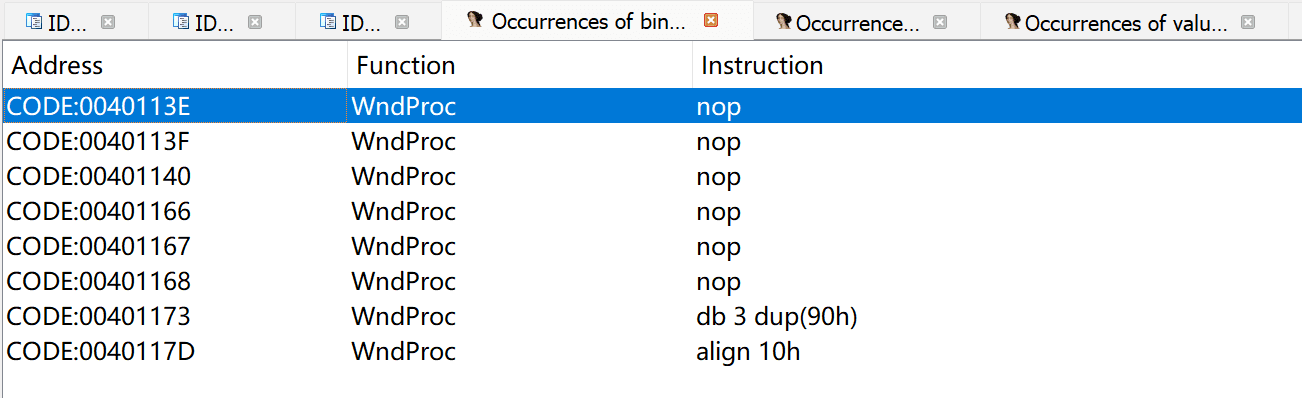Activate the middle Occurrence tab
The width and height of the screenshot is (1302, 398).
point(857,23)
